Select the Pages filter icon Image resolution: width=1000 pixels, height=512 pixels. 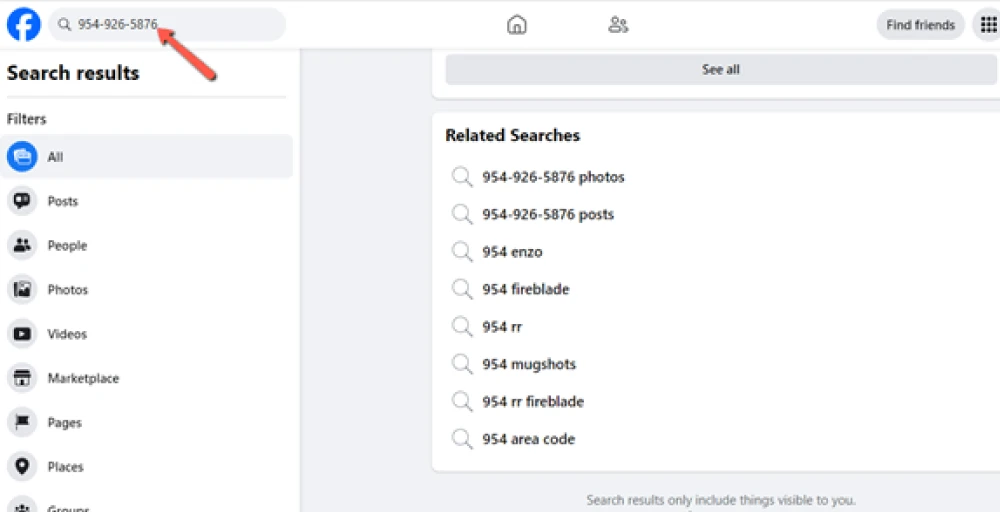(x=22, y=423)
